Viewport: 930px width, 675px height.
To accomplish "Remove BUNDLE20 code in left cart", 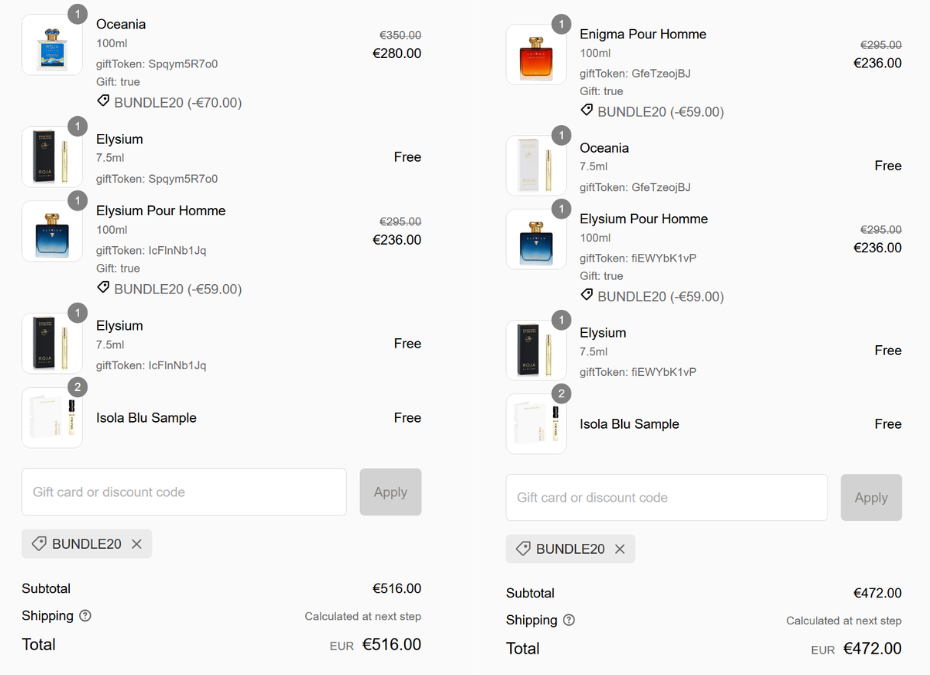I will (x=137, y=544).
